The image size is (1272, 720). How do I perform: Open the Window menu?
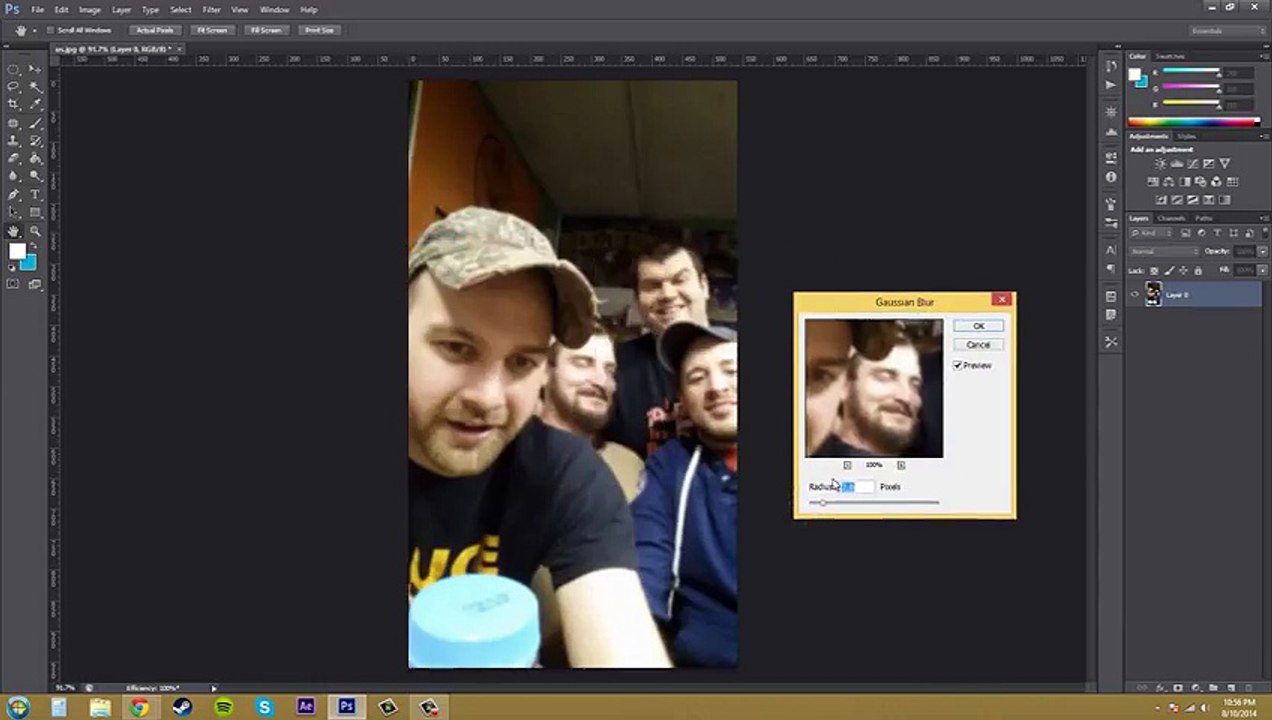click(274, 10)
